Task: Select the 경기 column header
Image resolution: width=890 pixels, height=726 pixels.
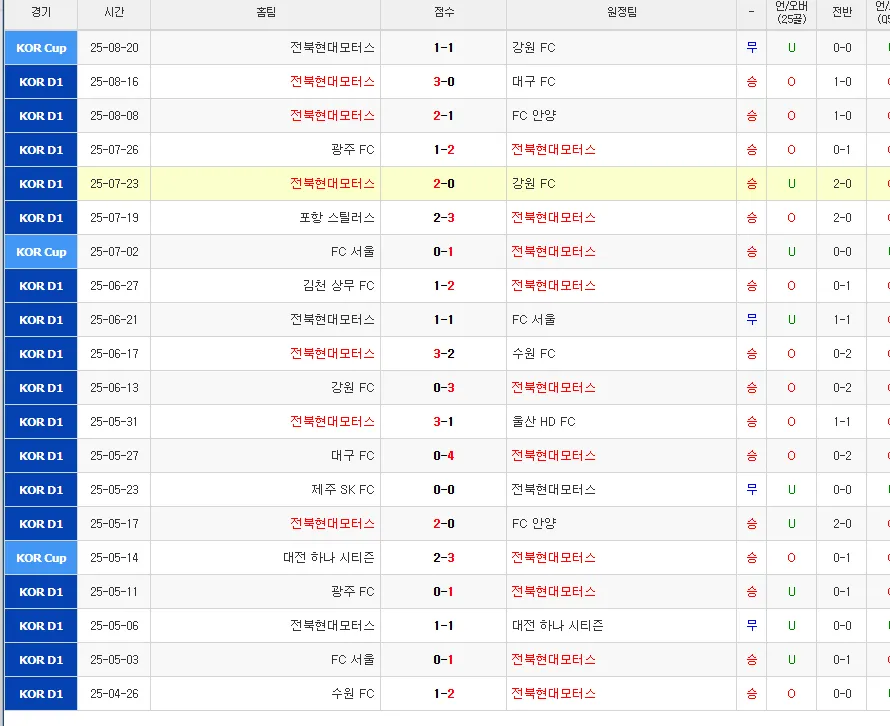Action: pyautogui.click(x=41, y=12)
